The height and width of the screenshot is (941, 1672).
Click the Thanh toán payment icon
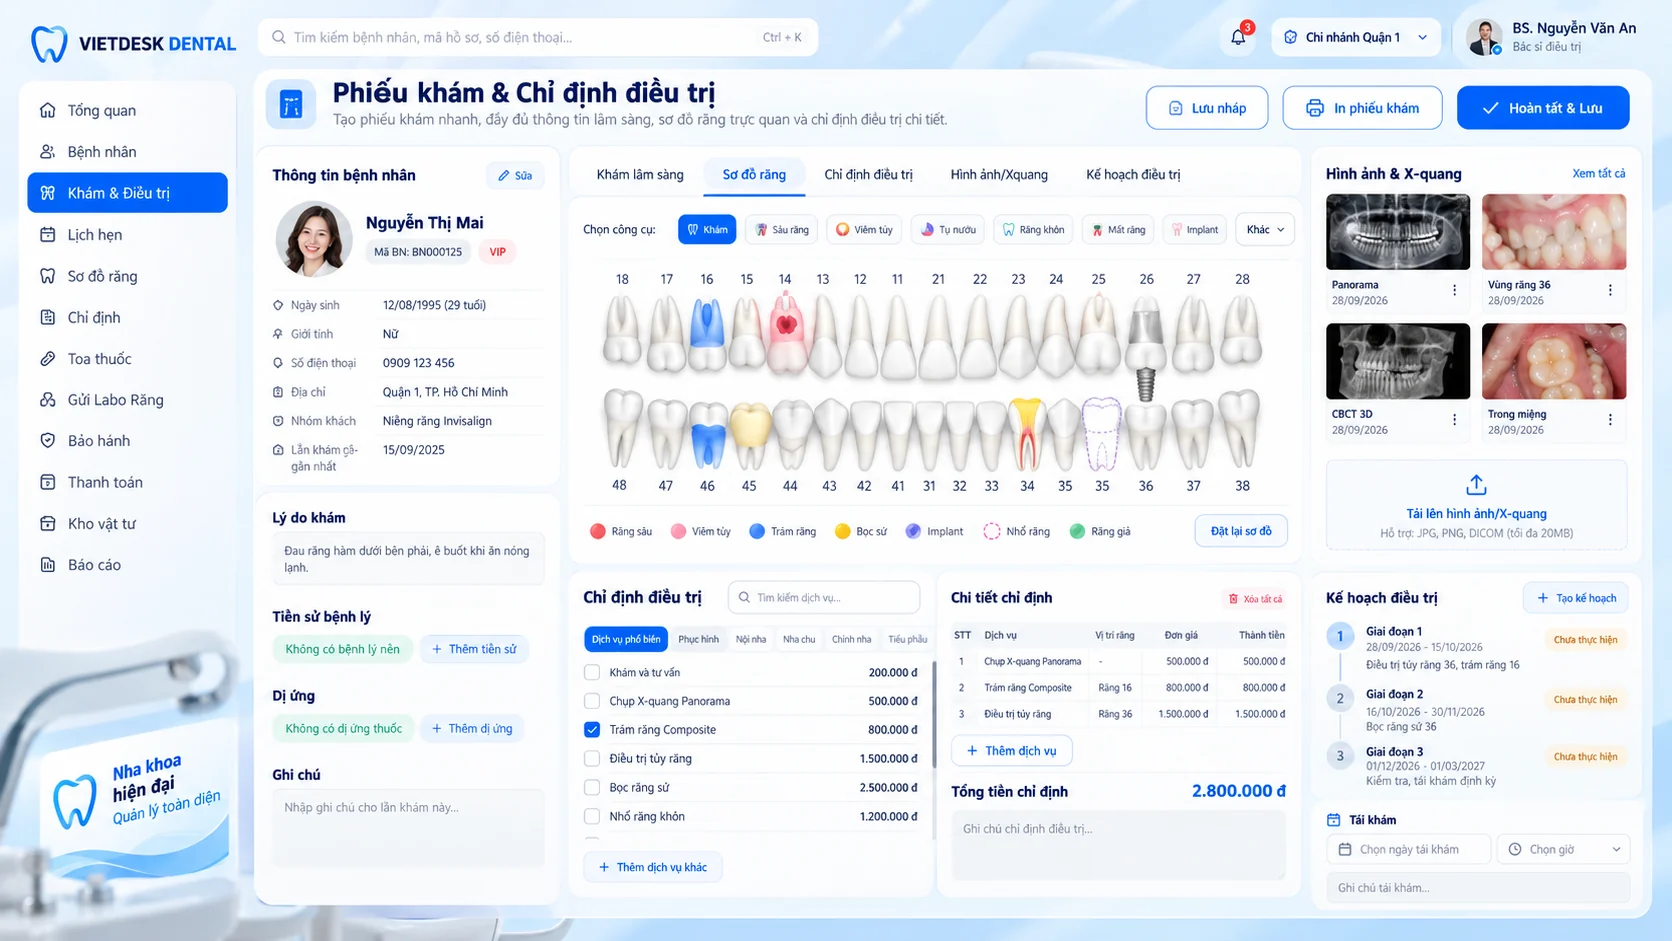[x=47, y=482]
